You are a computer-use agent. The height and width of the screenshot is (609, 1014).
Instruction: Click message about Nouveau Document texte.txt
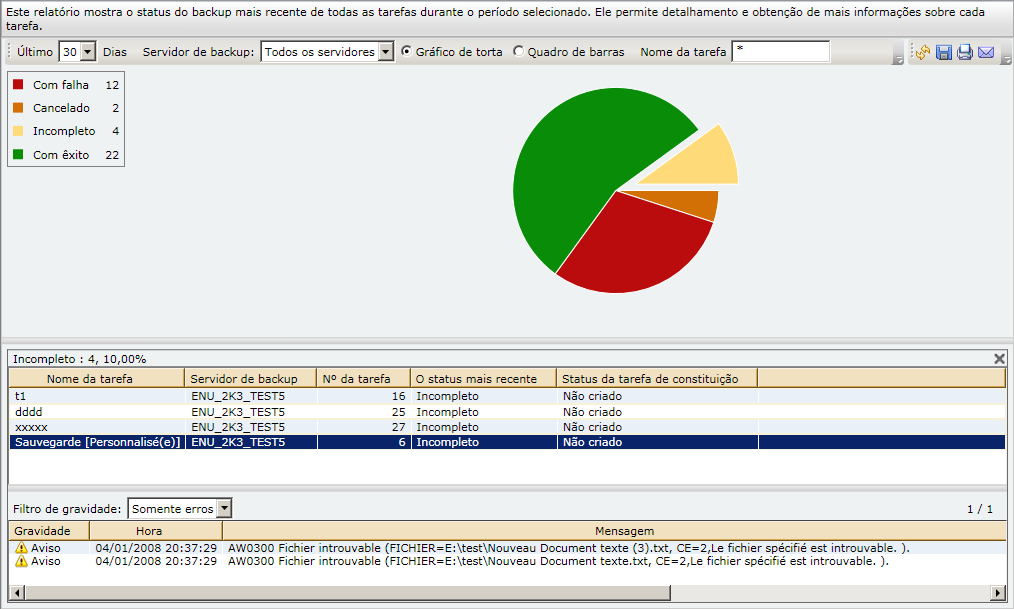[x=558, y=561]
